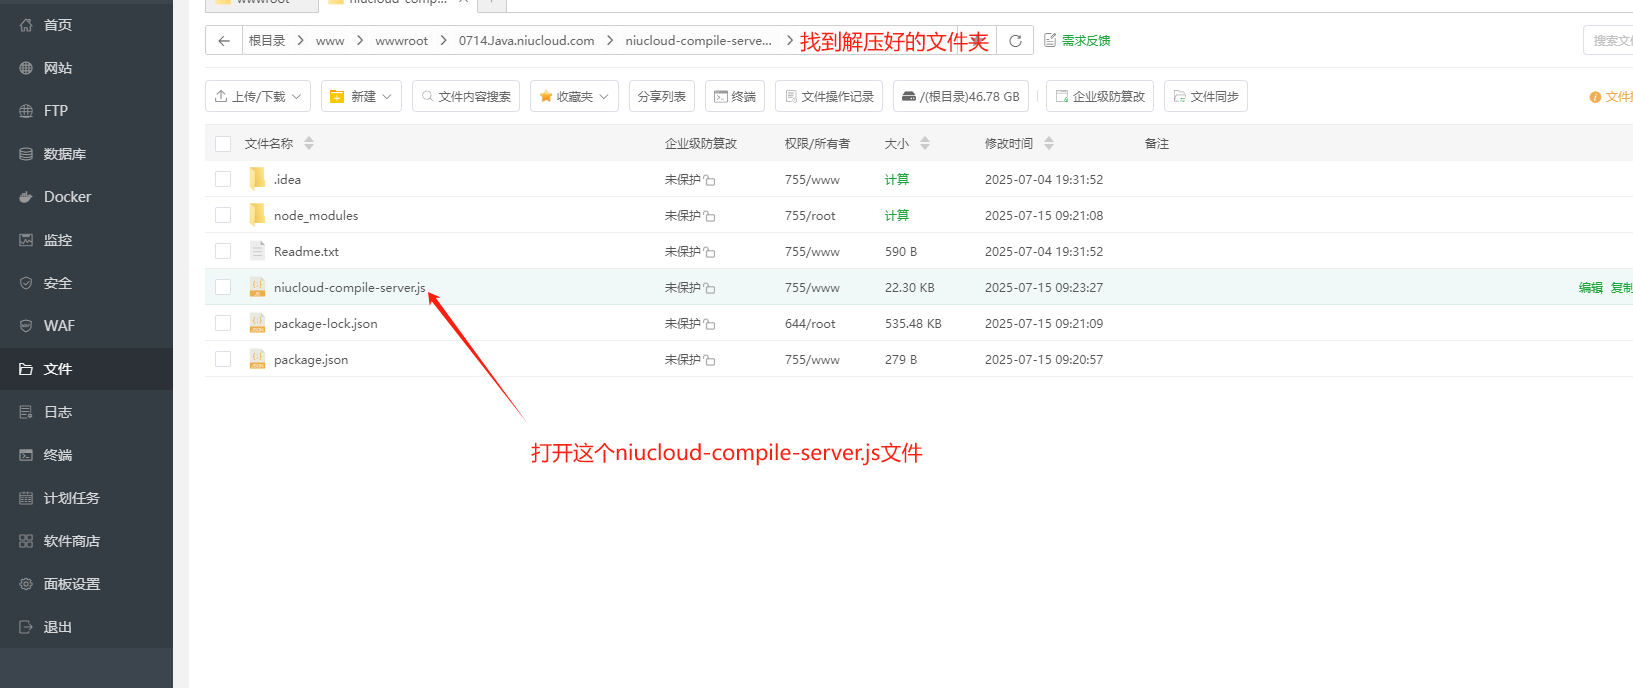Click the niucloud-compile-server.js file icon
1633x688 pixels.
click(x=257, y=287)
